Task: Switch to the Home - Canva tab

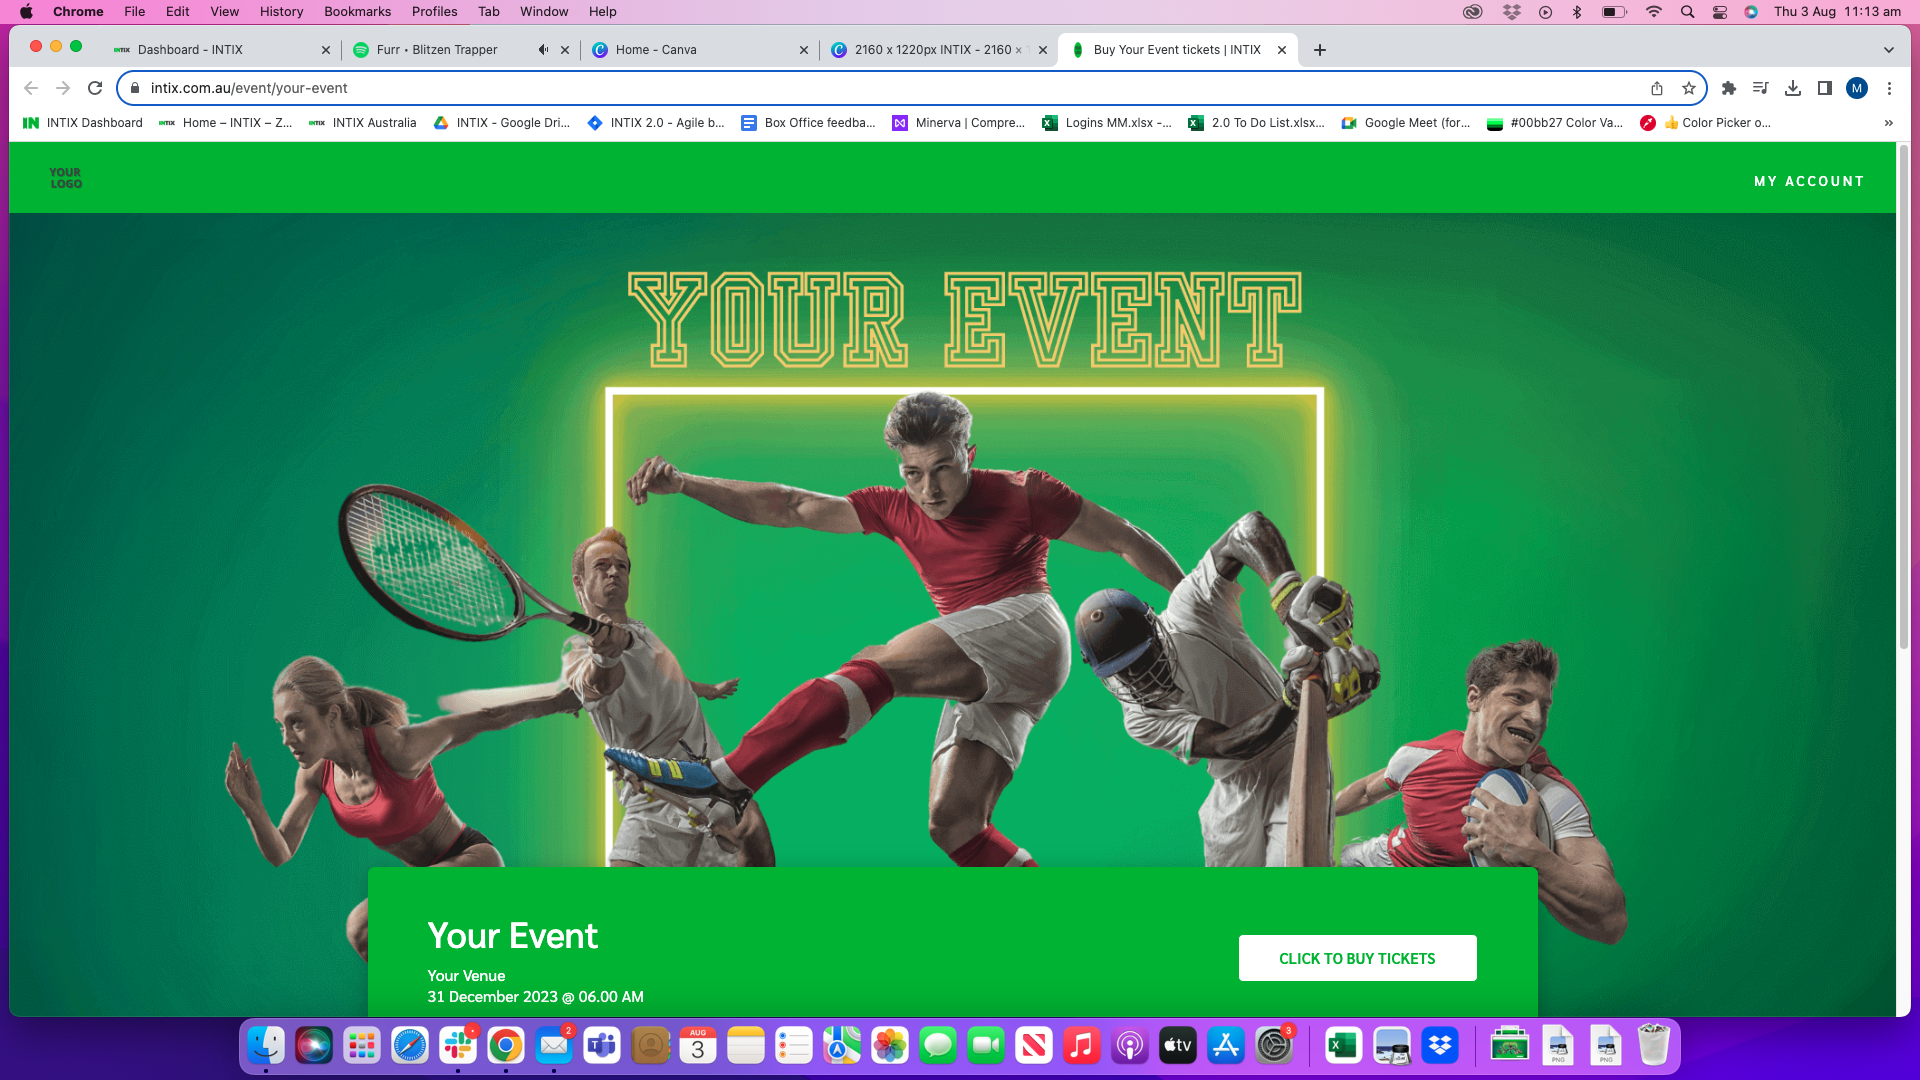Action: (x=700, y=50)
